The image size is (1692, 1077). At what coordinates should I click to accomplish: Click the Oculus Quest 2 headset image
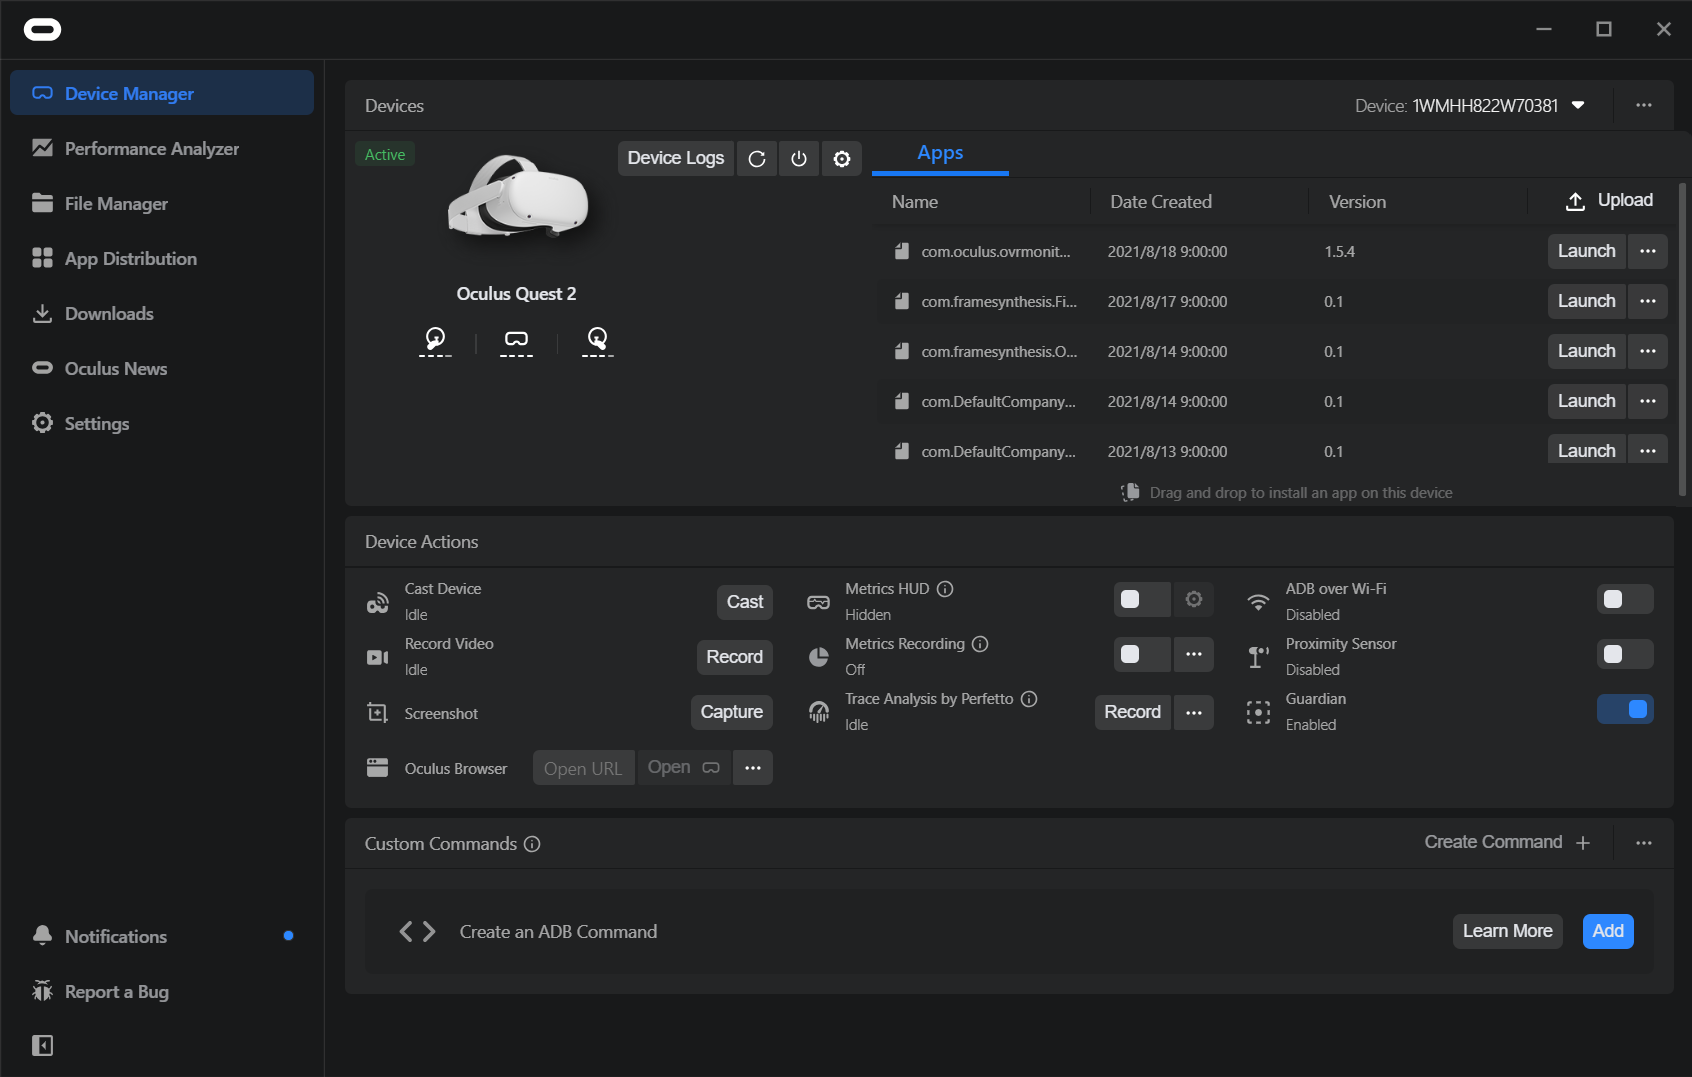pyautogui.click(x=517, y=197)
